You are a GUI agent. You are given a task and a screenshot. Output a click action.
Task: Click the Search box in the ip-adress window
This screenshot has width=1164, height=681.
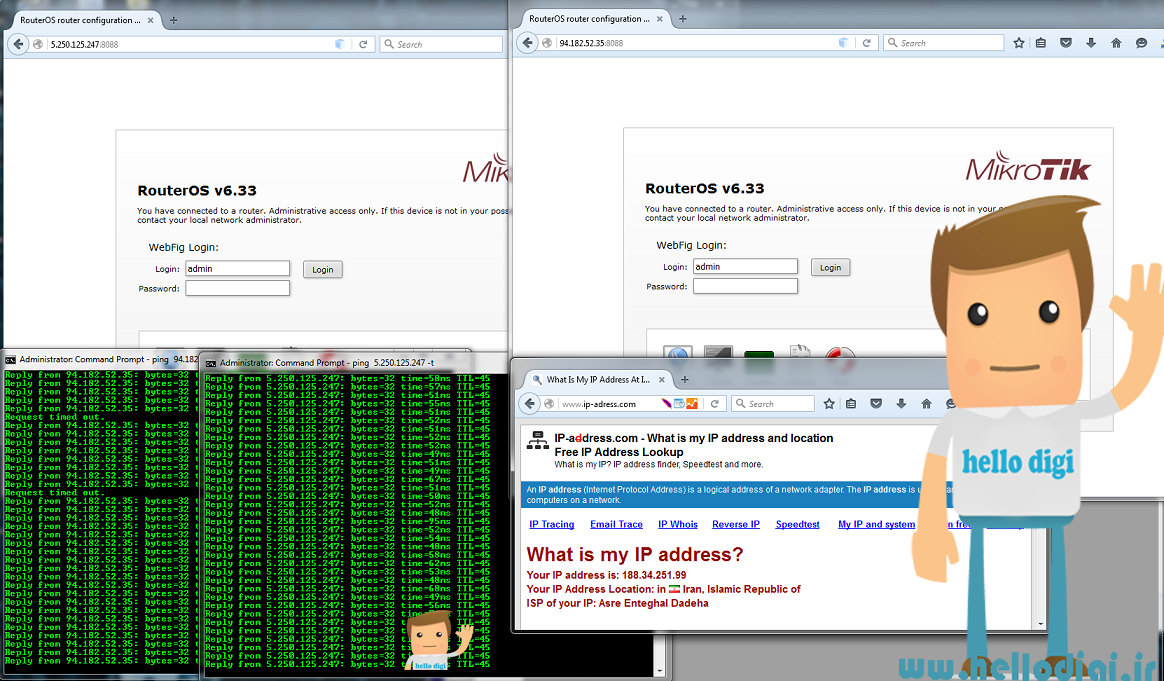click(x=773, y=403)
